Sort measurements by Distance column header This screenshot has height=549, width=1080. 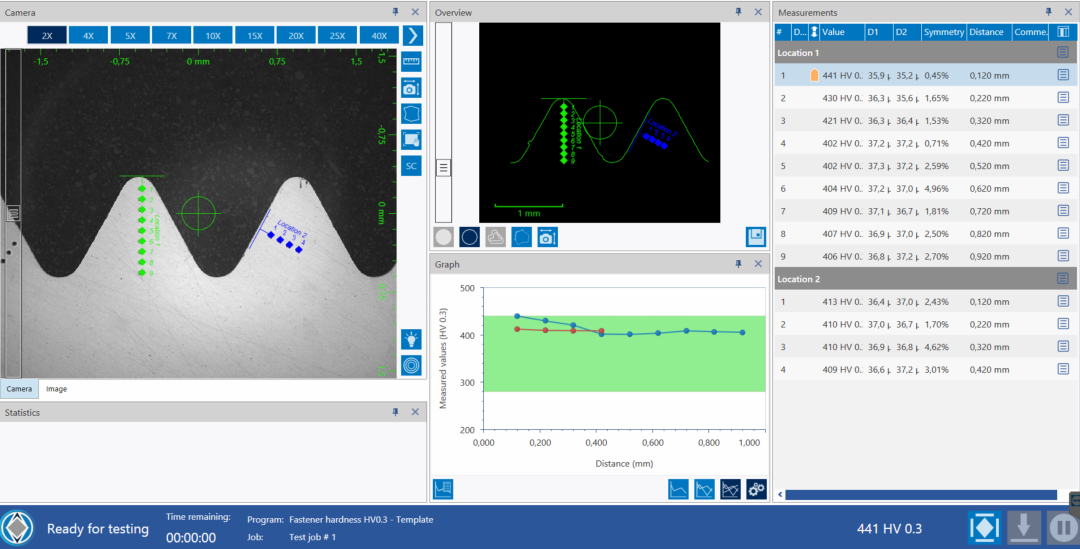click(x=986, y=32)
